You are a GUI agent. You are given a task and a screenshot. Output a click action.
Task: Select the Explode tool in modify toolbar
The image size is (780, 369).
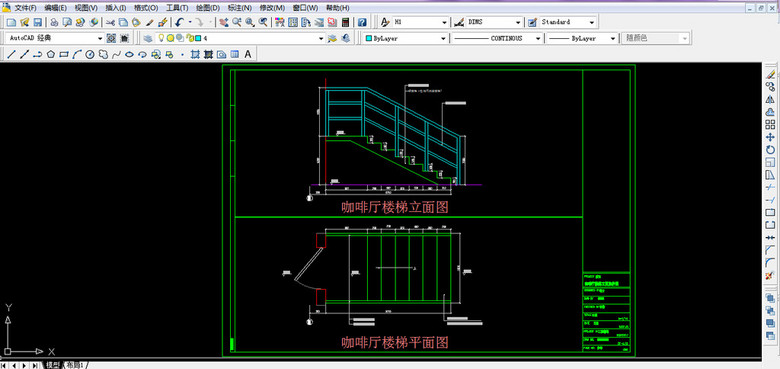pos(770,275)
